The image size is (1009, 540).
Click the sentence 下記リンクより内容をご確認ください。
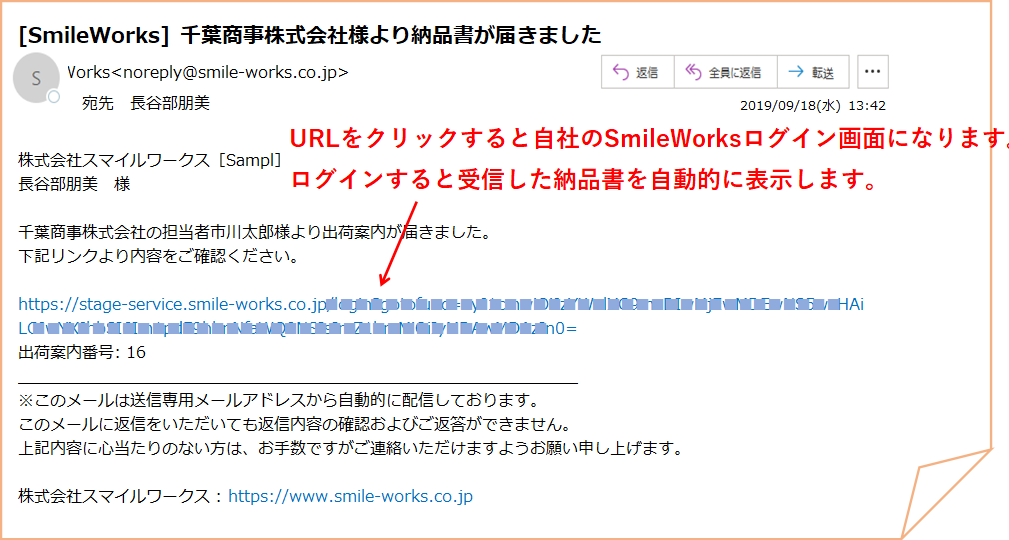pos(160,256)
